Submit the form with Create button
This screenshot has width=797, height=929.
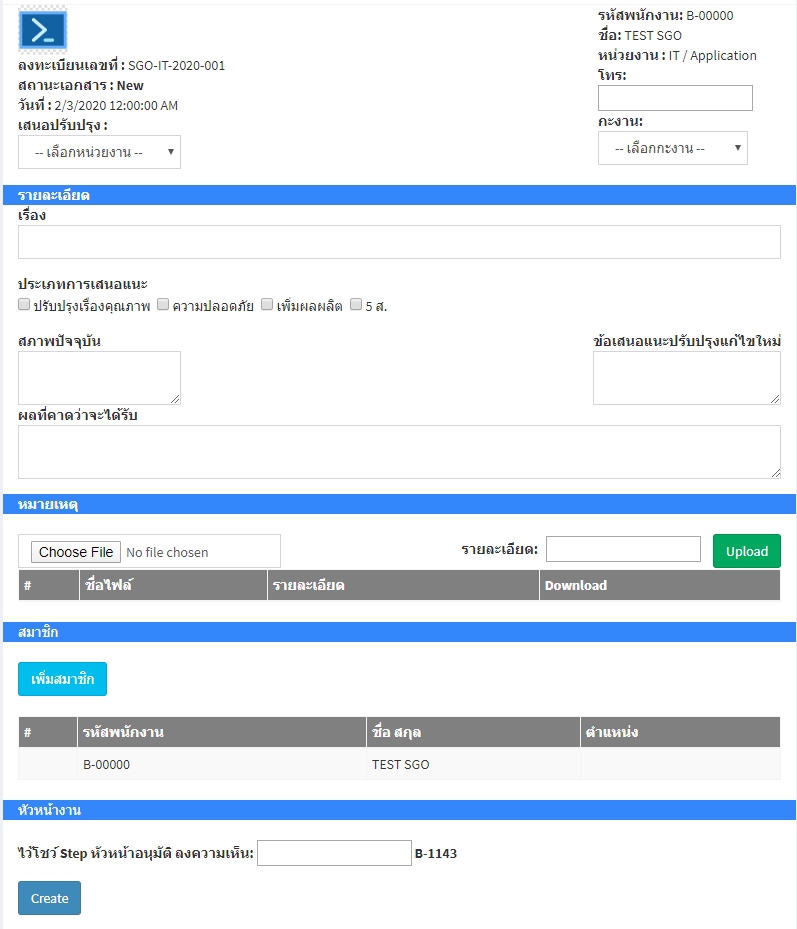coord(49,898)
